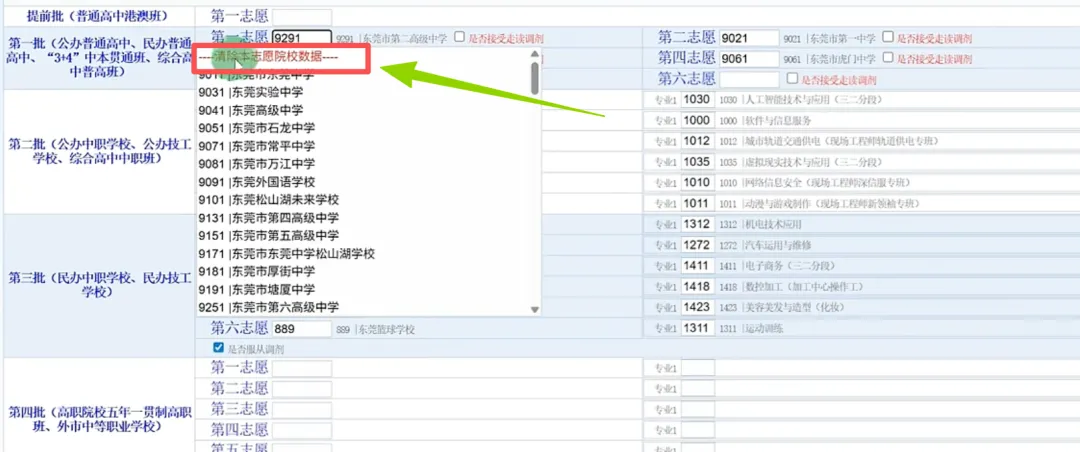Screen dimensions: 1080x452
Task: Focus the 第四批 第一志愿 empty input
Action: click(x=302, y=369)
